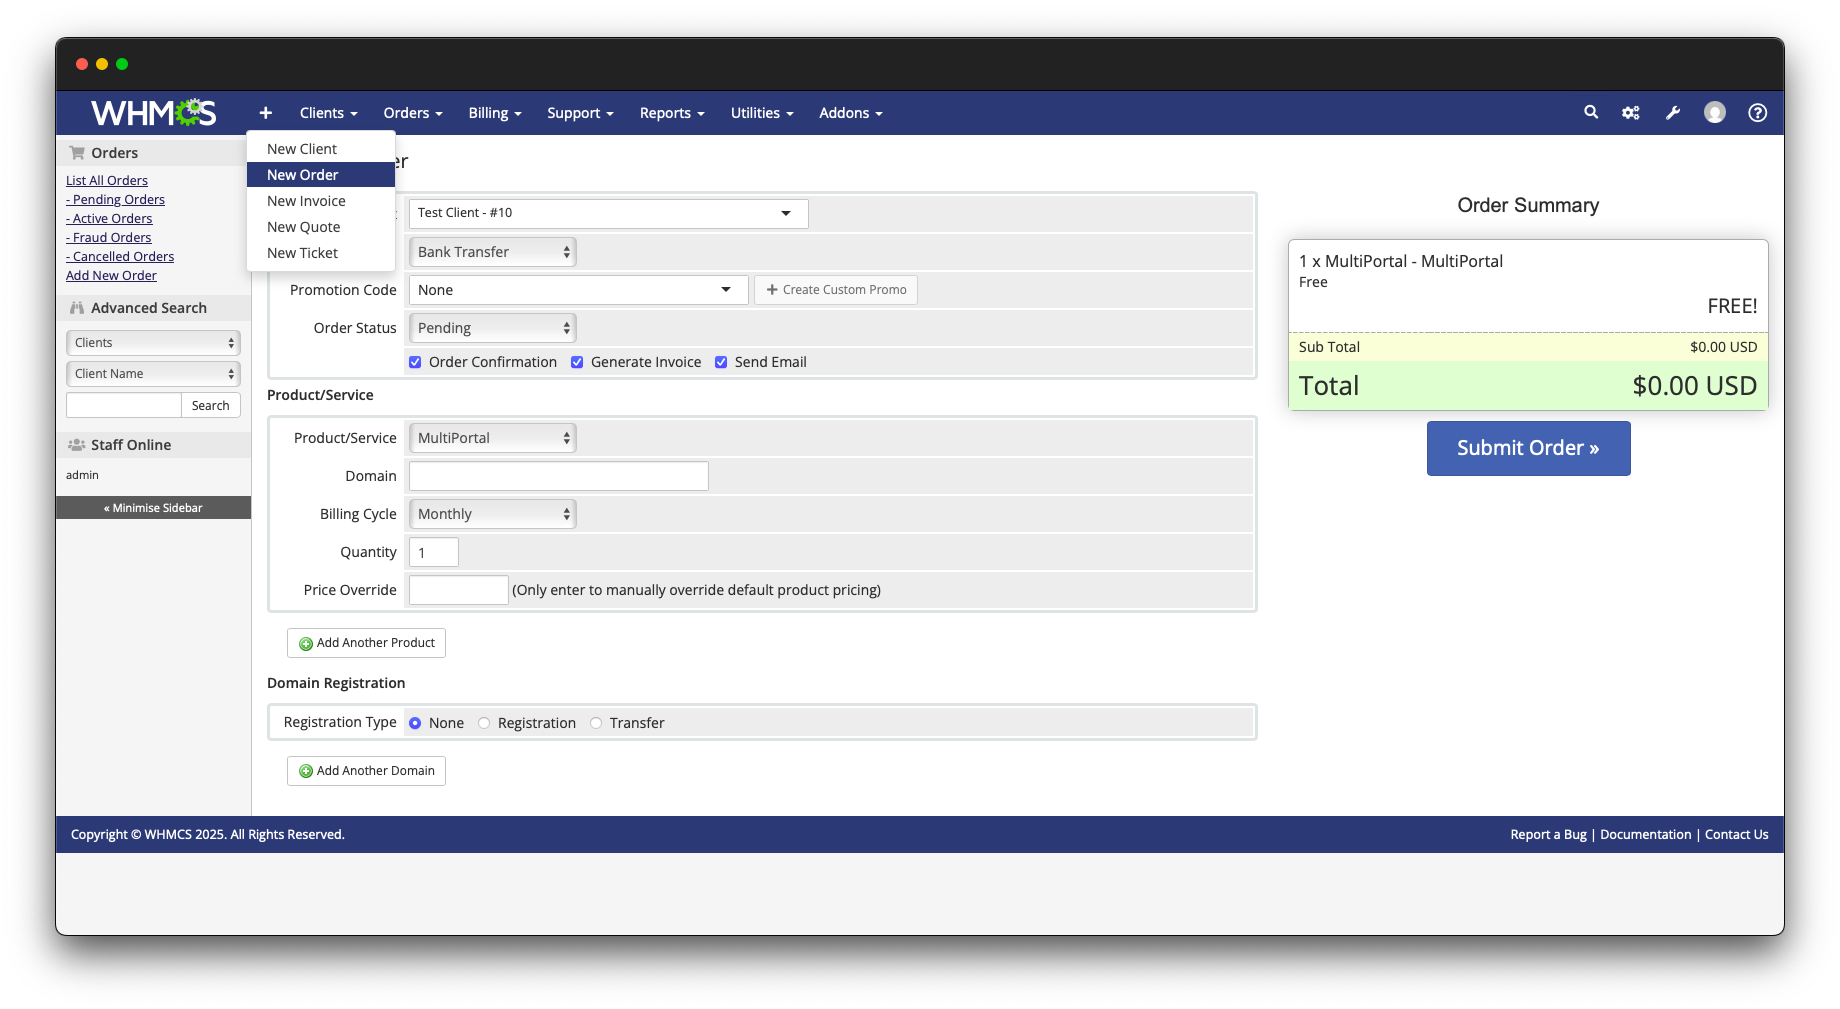The image size is (1840, 1009).
Task: Select the None registration type radio
Action: (x=415, y=723)
